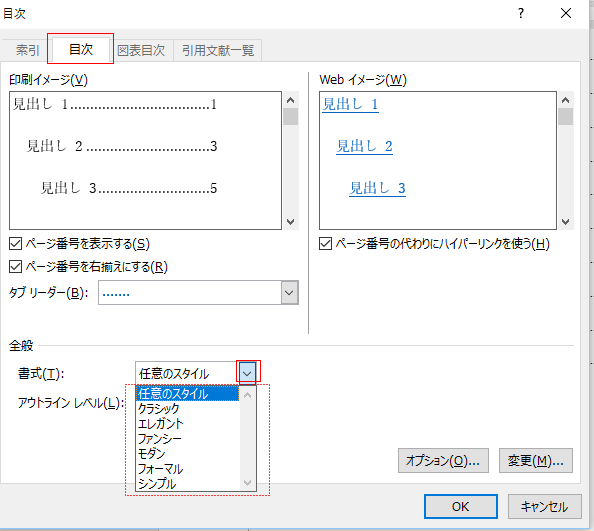594x531 pixels.
Task: Click the 書式 dropdown arrow
Action: click(247, 373)
